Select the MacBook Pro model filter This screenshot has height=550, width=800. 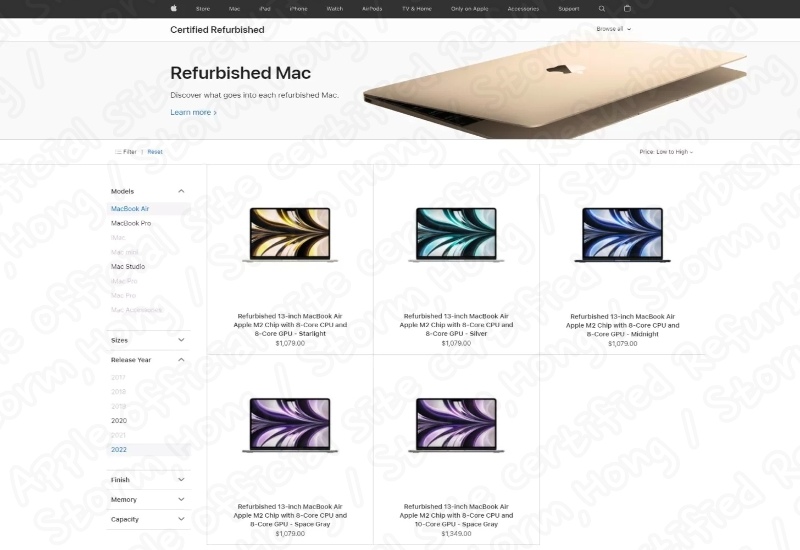coord(131,223)
